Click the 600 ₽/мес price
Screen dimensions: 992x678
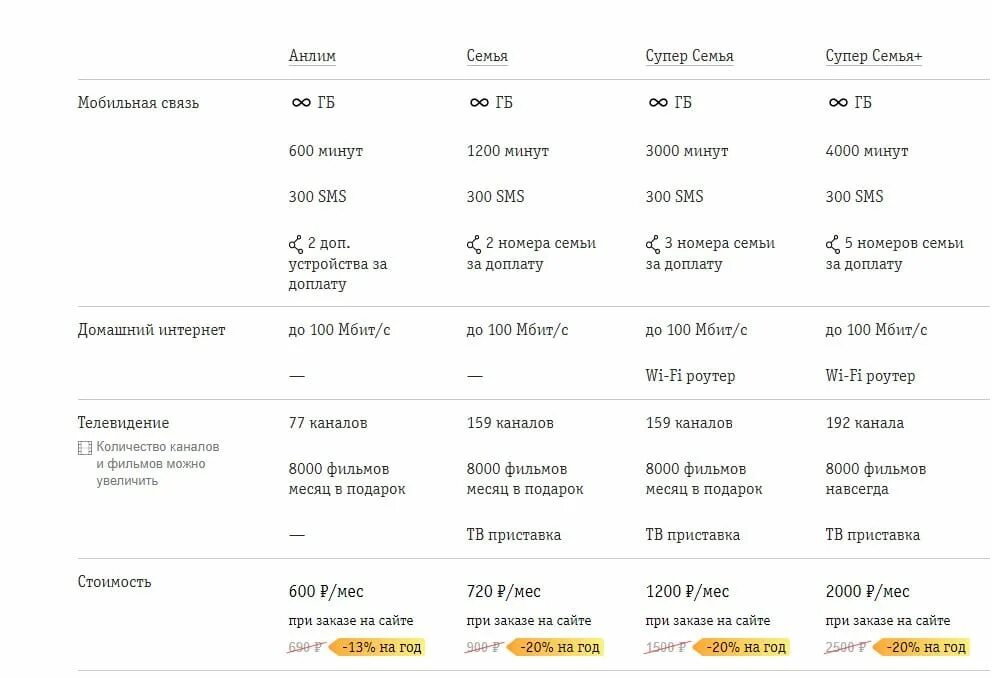(x=326, y=592)
